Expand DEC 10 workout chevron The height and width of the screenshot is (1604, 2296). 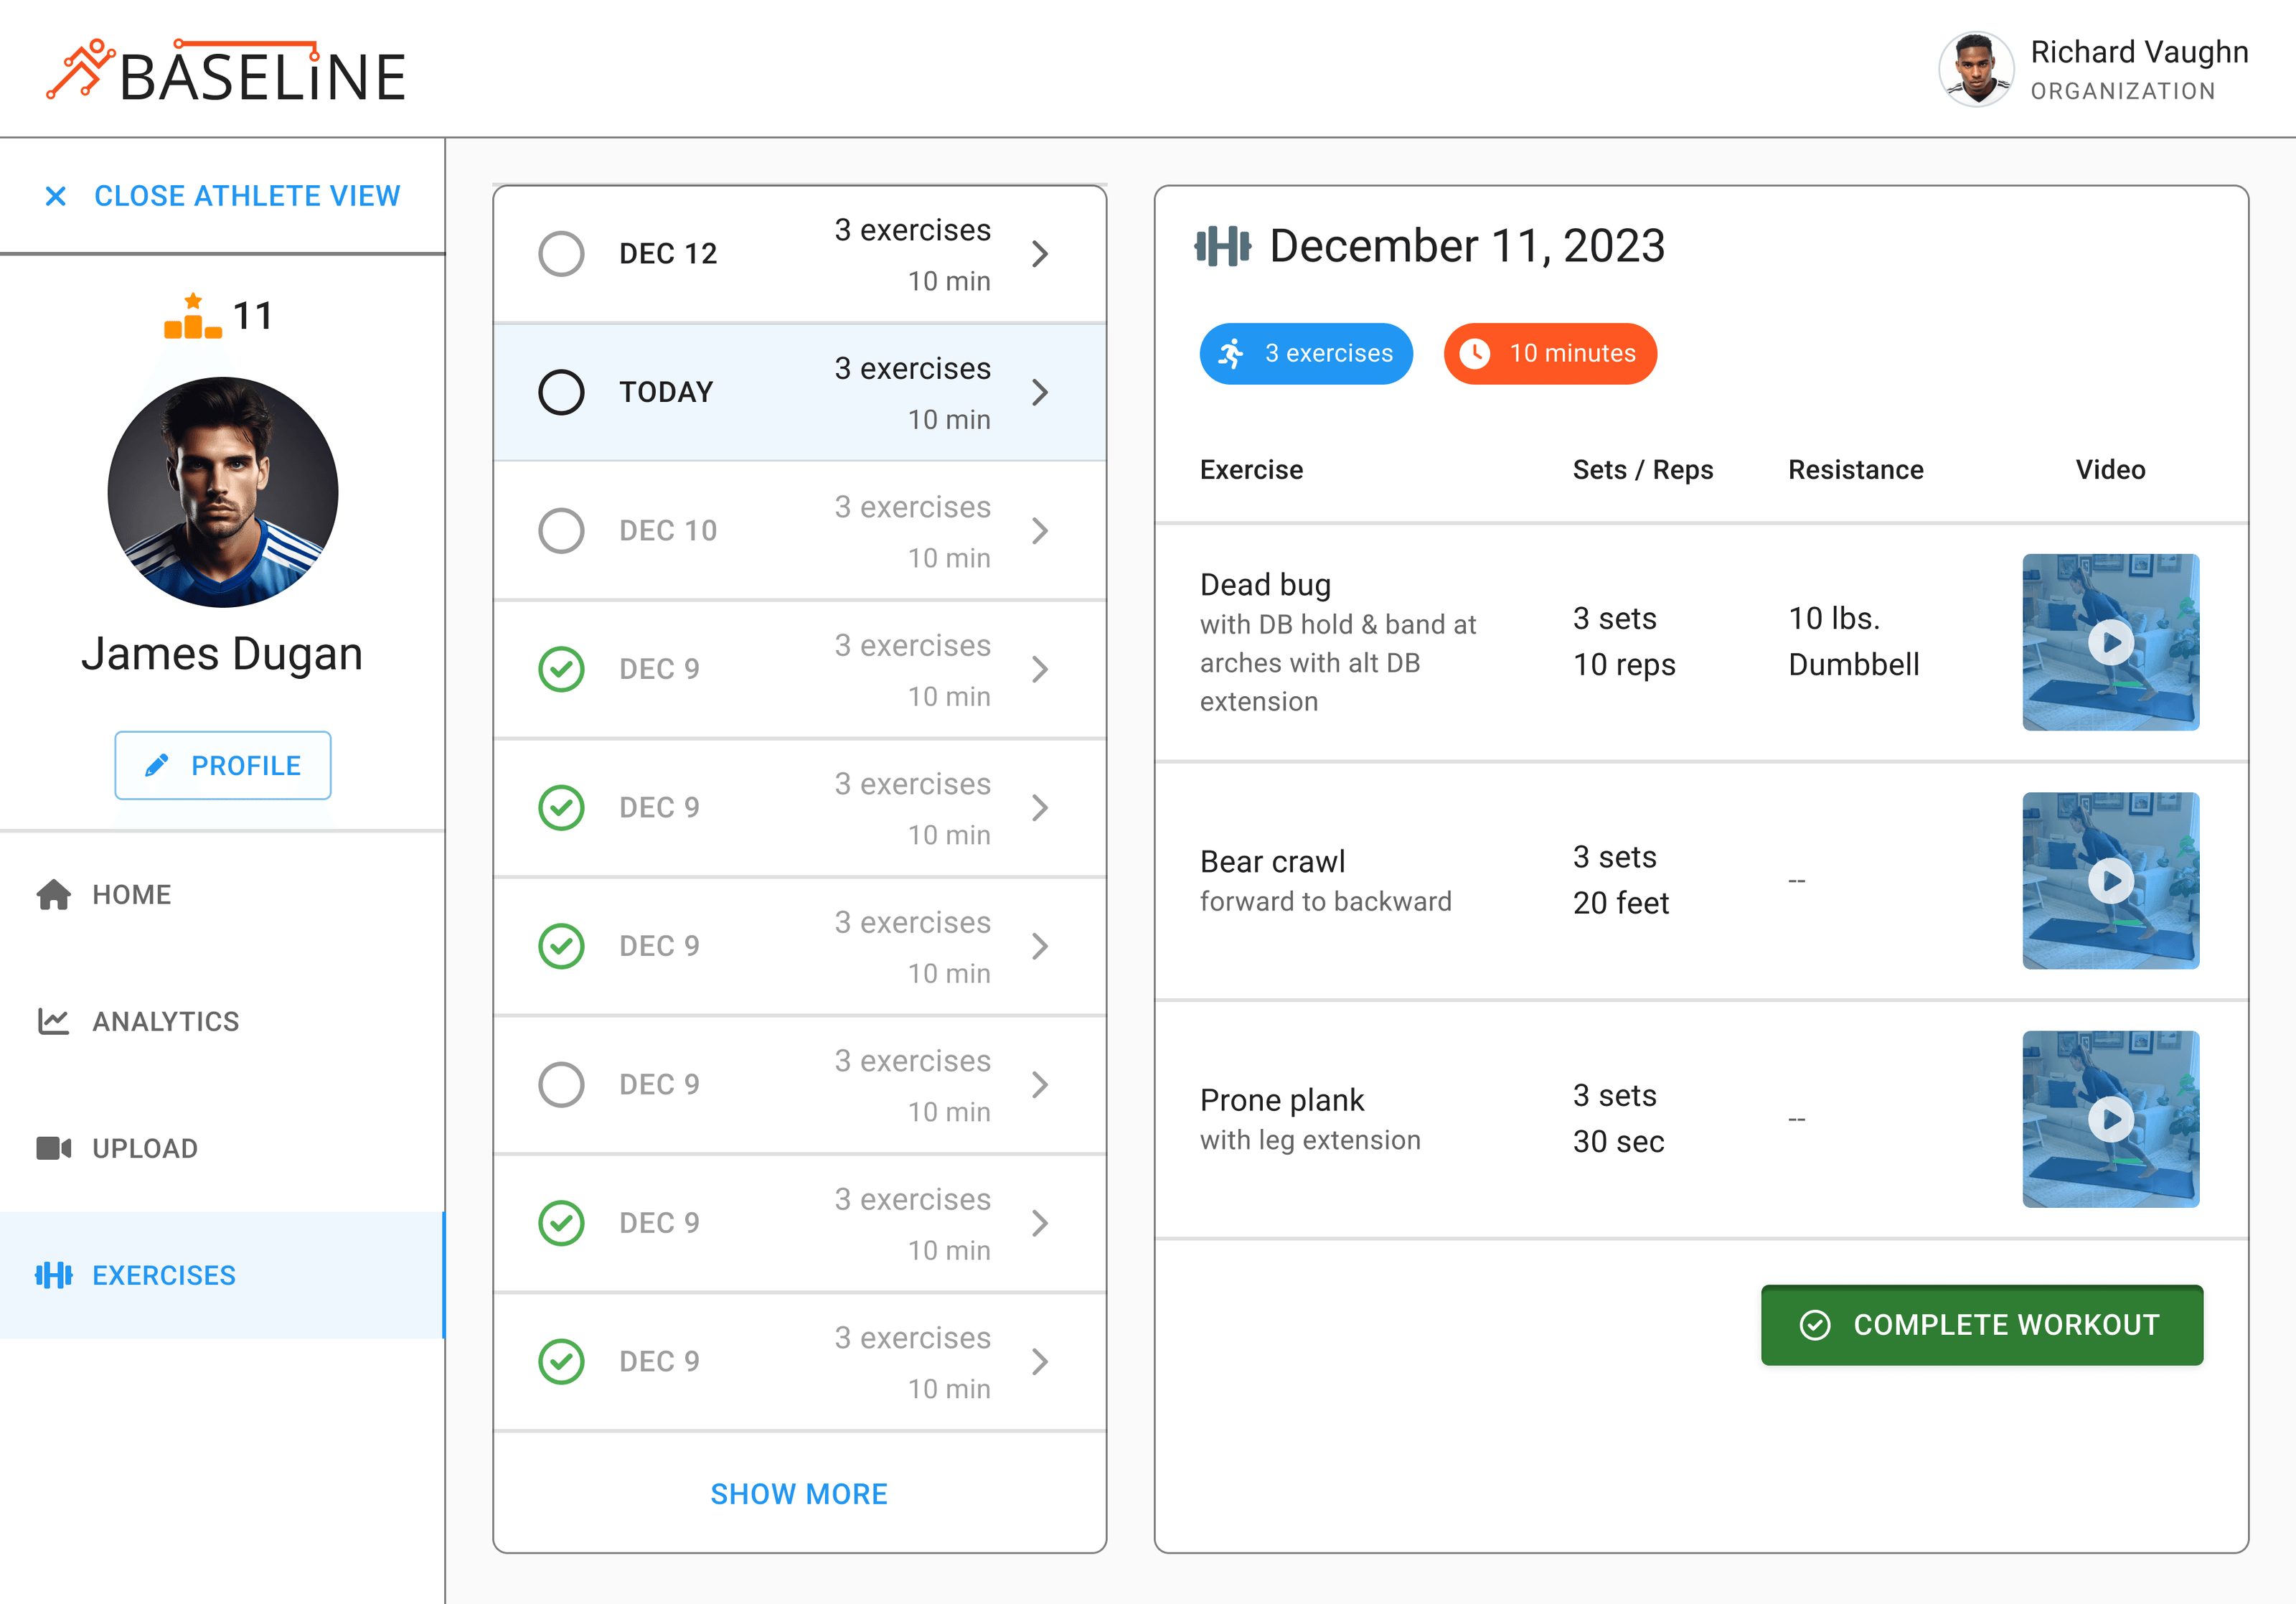coord(1040,530)
